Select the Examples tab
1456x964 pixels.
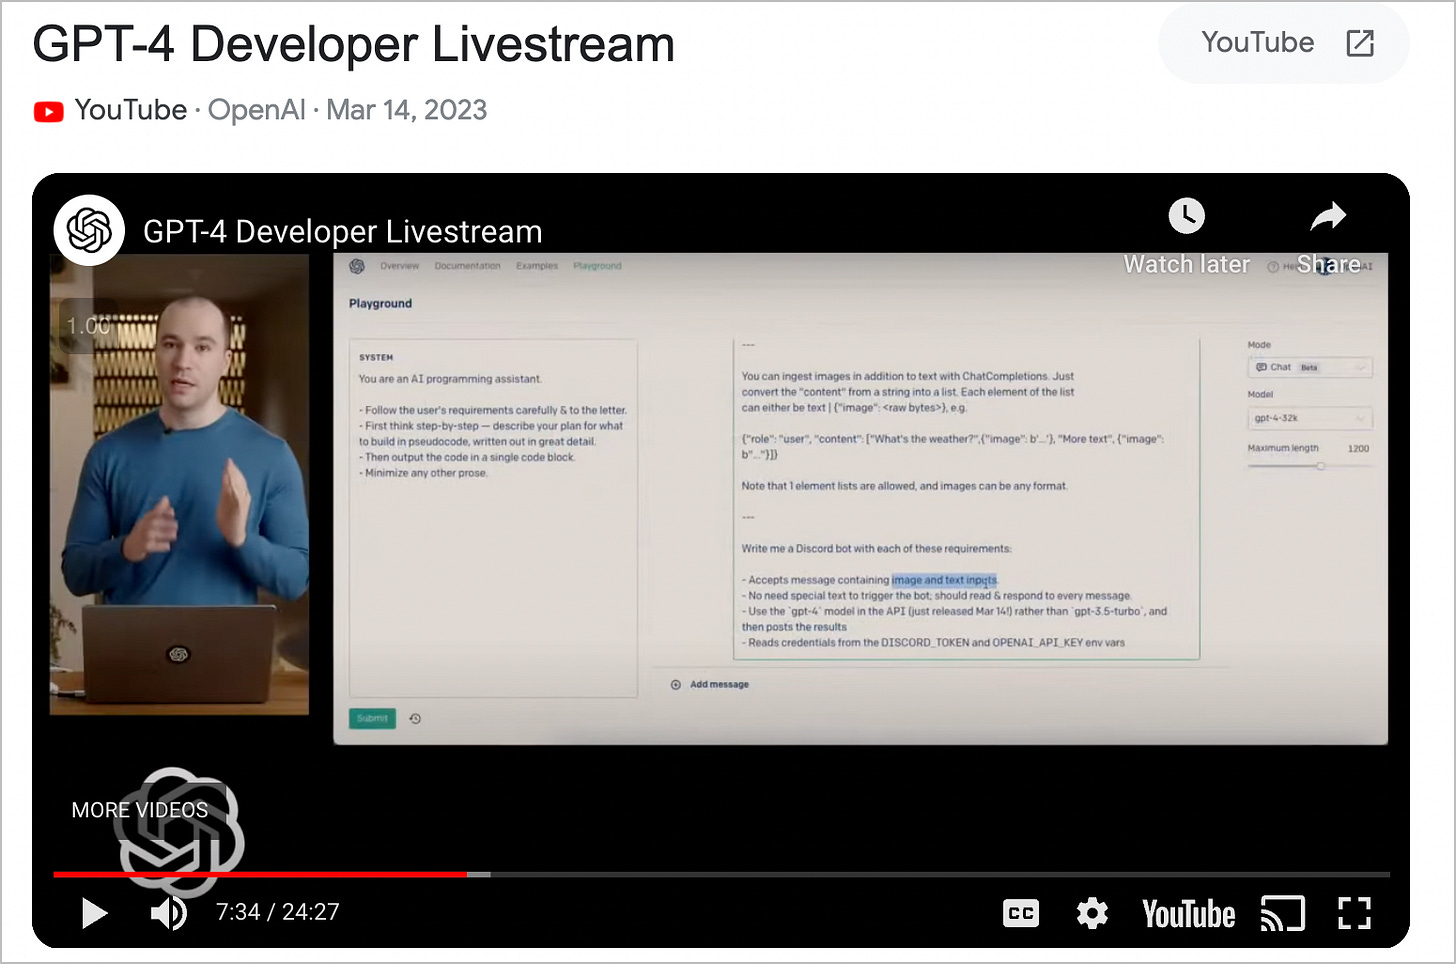click(537, 266)
